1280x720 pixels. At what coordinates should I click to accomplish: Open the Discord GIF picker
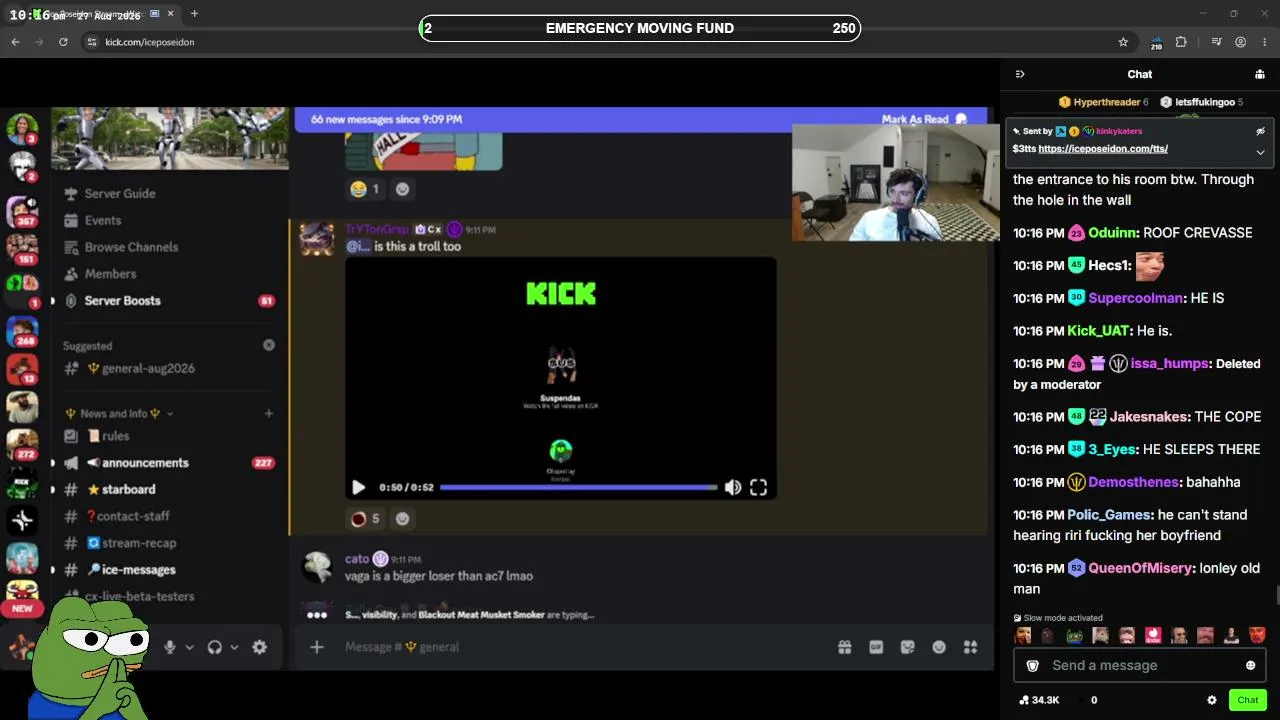pyautogui.click(x=876, y=647)
